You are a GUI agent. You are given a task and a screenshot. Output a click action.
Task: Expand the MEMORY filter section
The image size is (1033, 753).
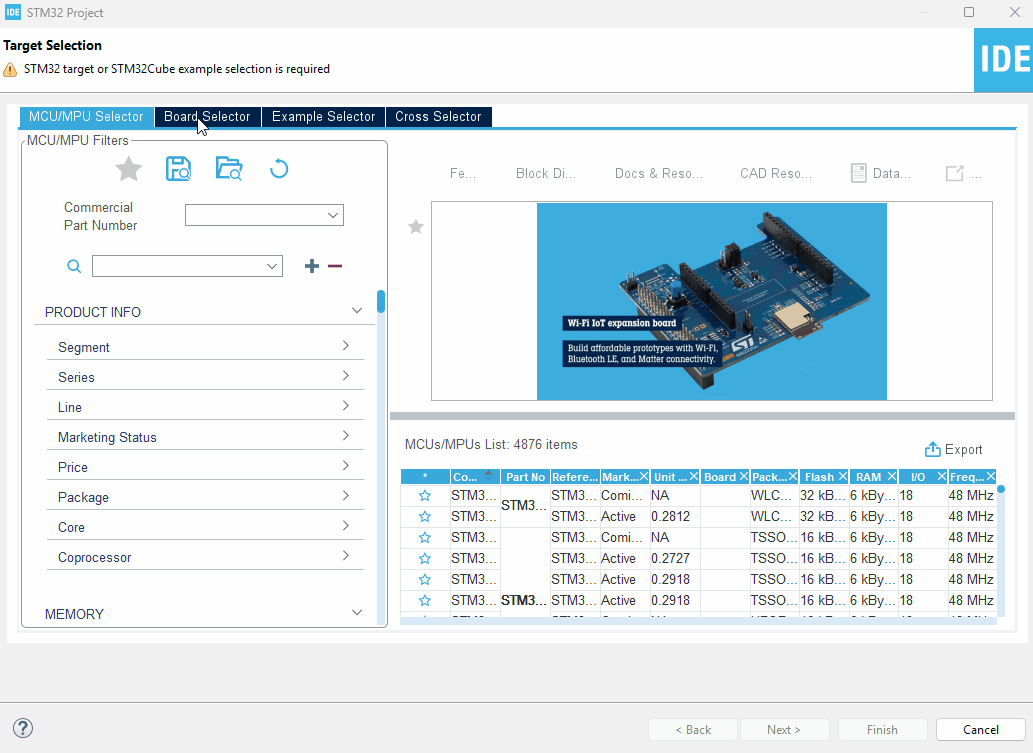click(x=357, y=611)
